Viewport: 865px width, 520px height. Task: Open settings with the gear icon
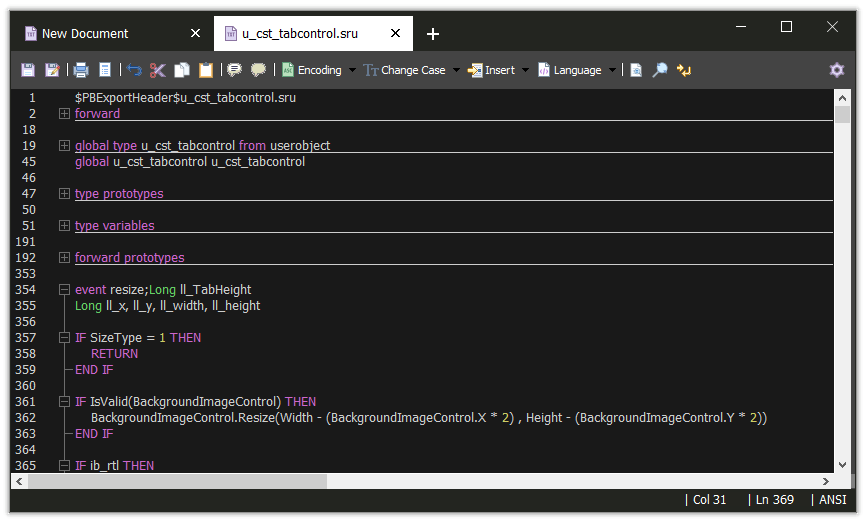(837, 70)
